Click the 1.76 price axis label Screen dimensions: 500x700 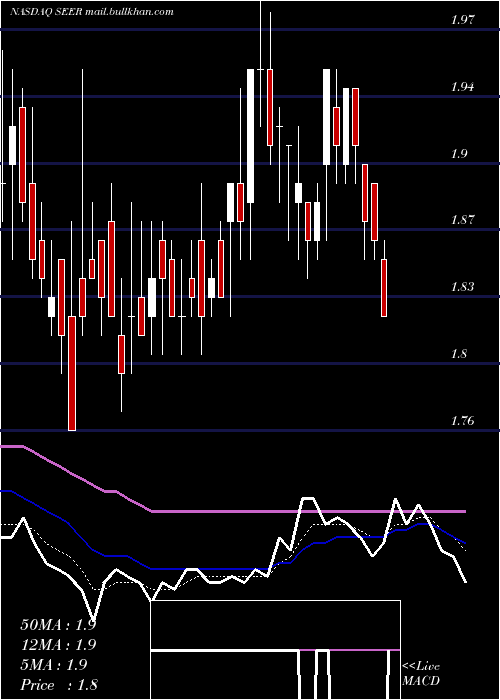pos(461,421)
